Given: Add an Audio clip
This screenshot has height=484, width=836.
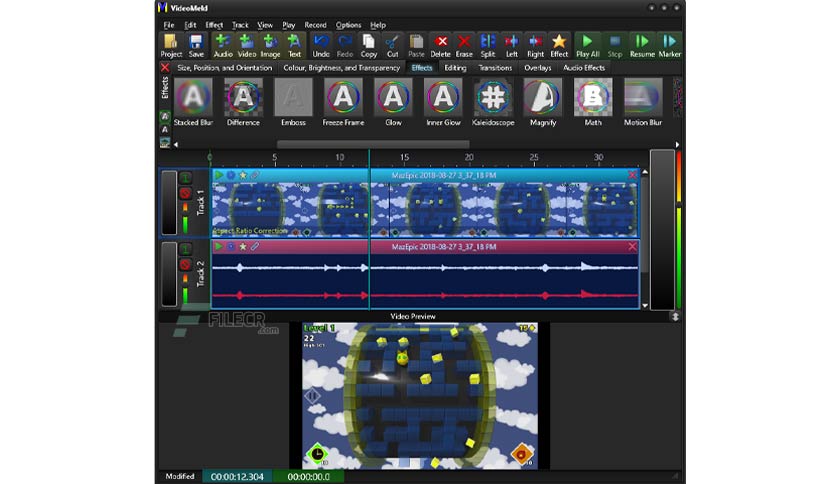Looking at the screenshot, I should click(222, 45).
